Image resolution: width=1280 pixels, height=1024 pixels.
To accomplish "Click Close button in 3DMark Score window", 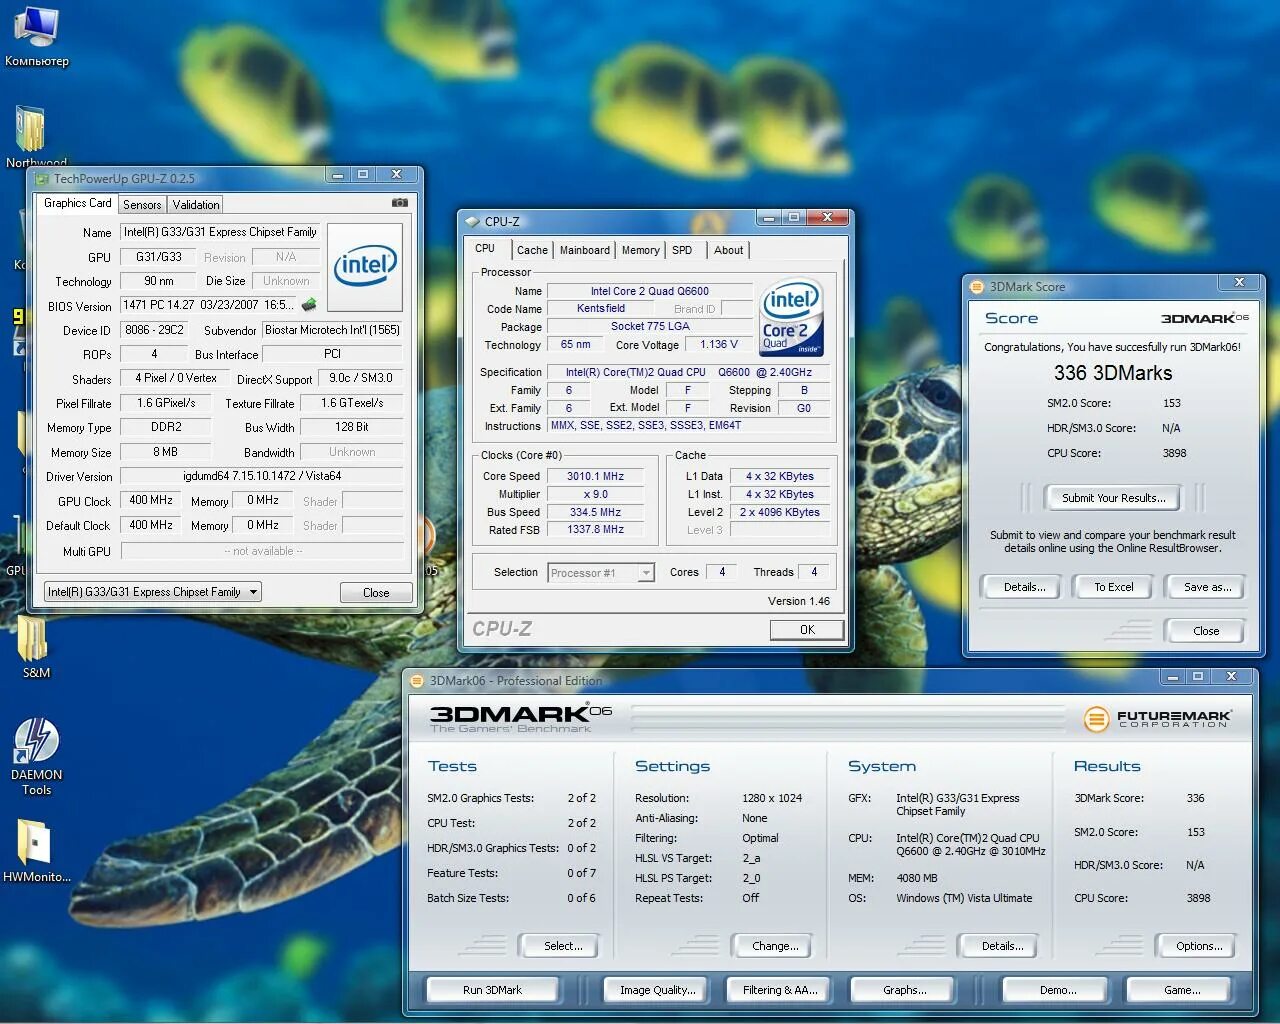I will (x=1206, y=631).
